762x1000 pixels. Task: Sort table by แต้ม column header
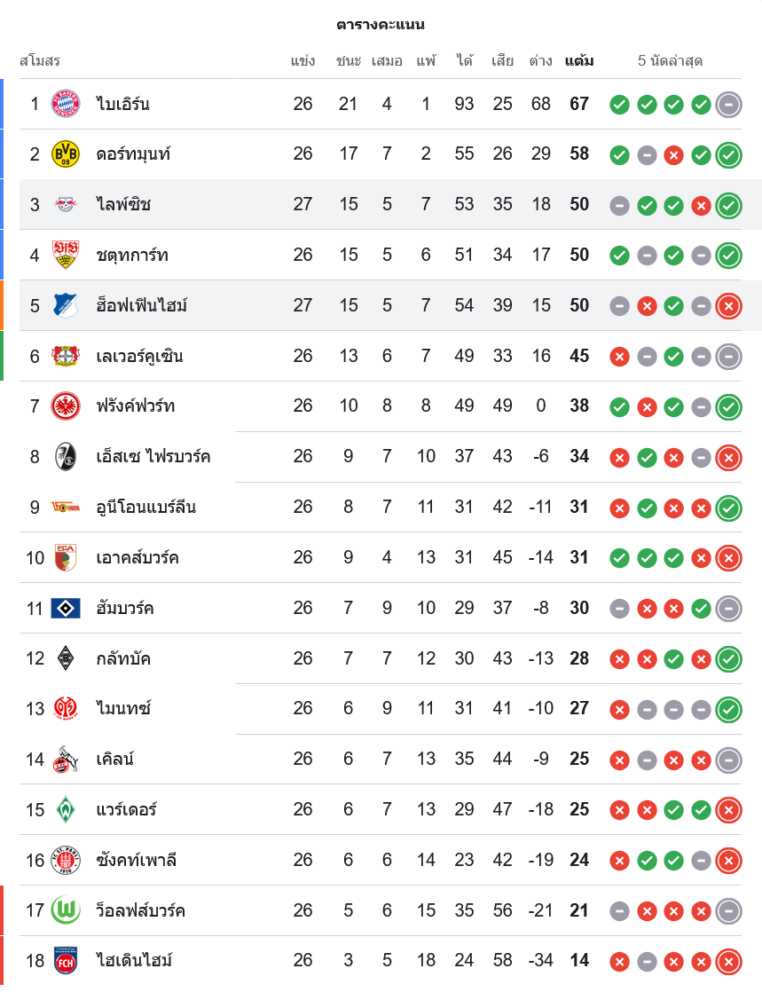click(579, 61)
